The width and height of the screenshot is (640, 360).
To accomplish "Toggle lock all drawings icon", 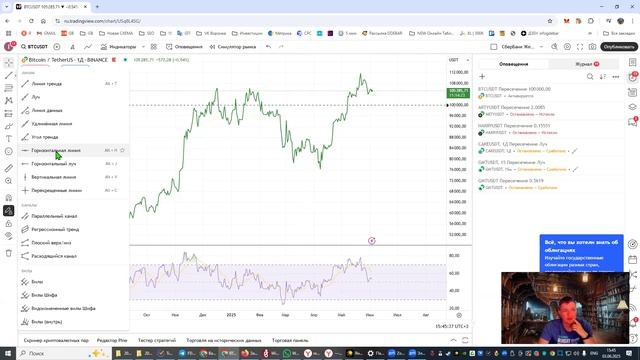I will coord(9,224).
